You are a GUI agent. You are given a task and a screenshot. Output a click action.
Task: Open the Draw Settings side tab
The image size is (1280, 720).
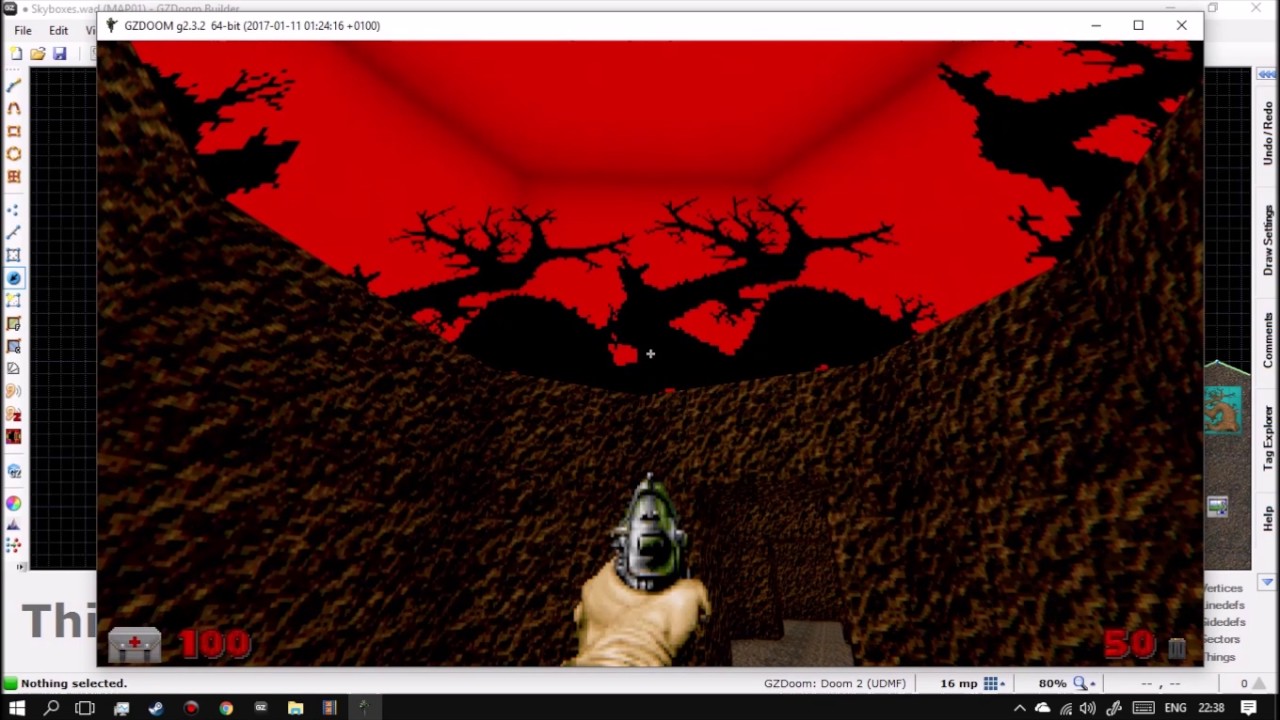[x=1268, y=240]
